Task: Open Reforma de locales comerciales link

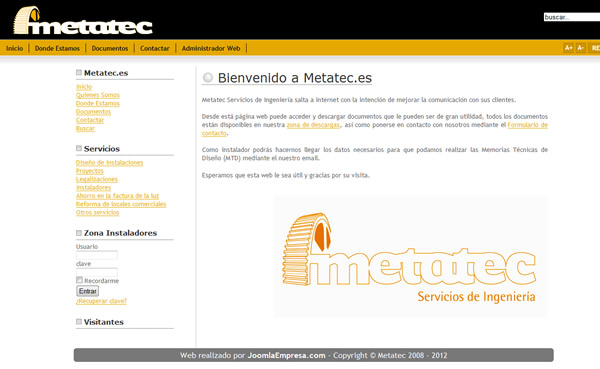Action: pyautogui.click(x=121, y=204)
